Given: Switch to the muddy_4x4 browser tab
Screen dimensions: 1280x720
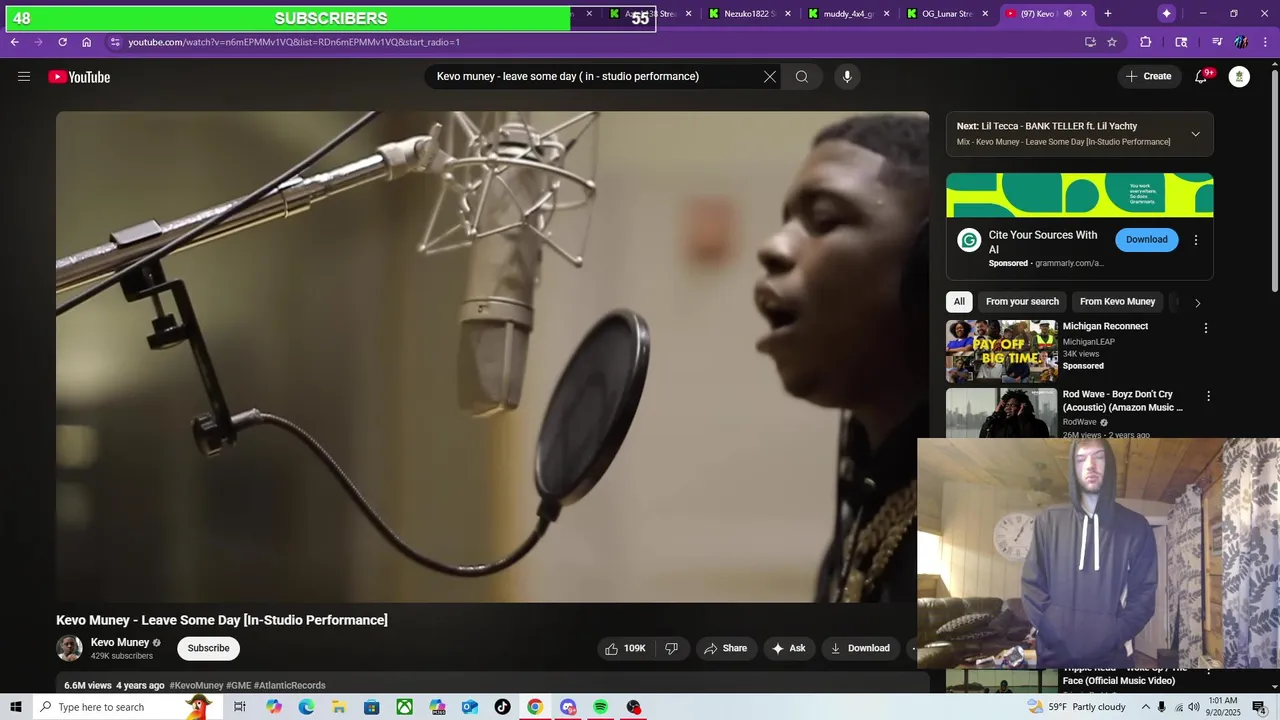Looking at the screenshot, I should click(838, 14).
